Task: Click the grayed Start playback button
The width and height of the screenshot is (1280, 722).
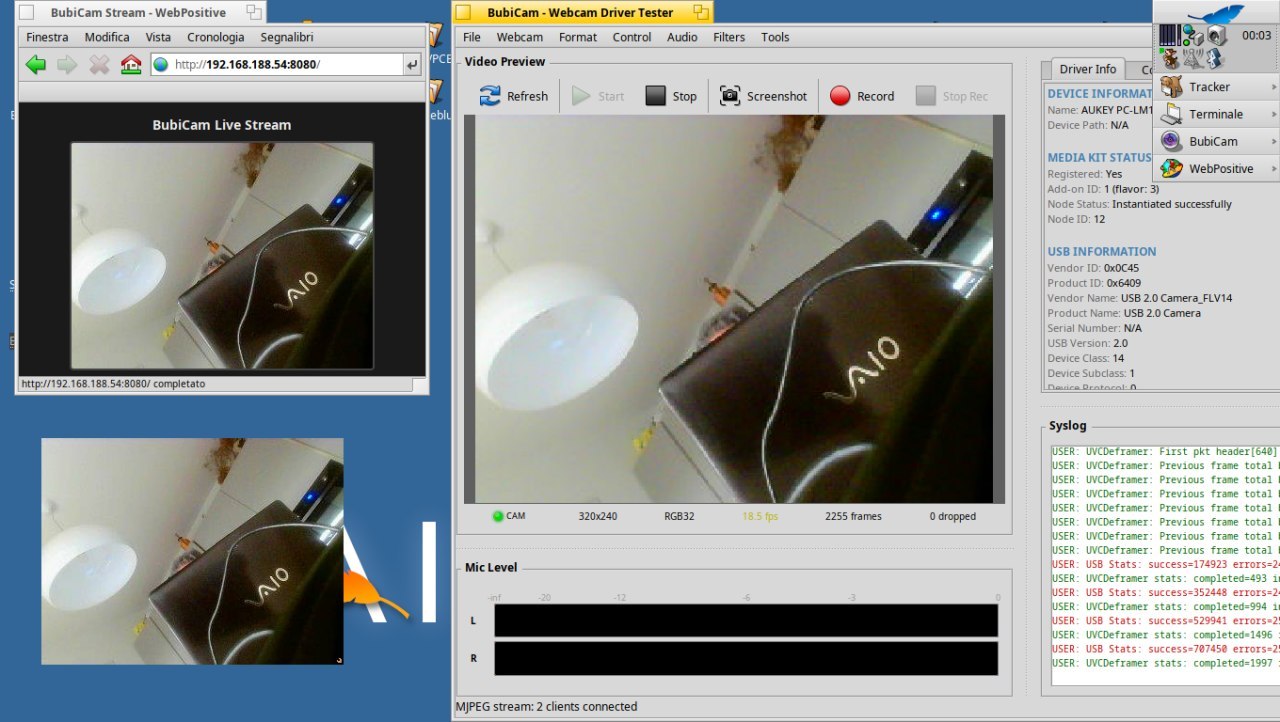Action: 598,96
